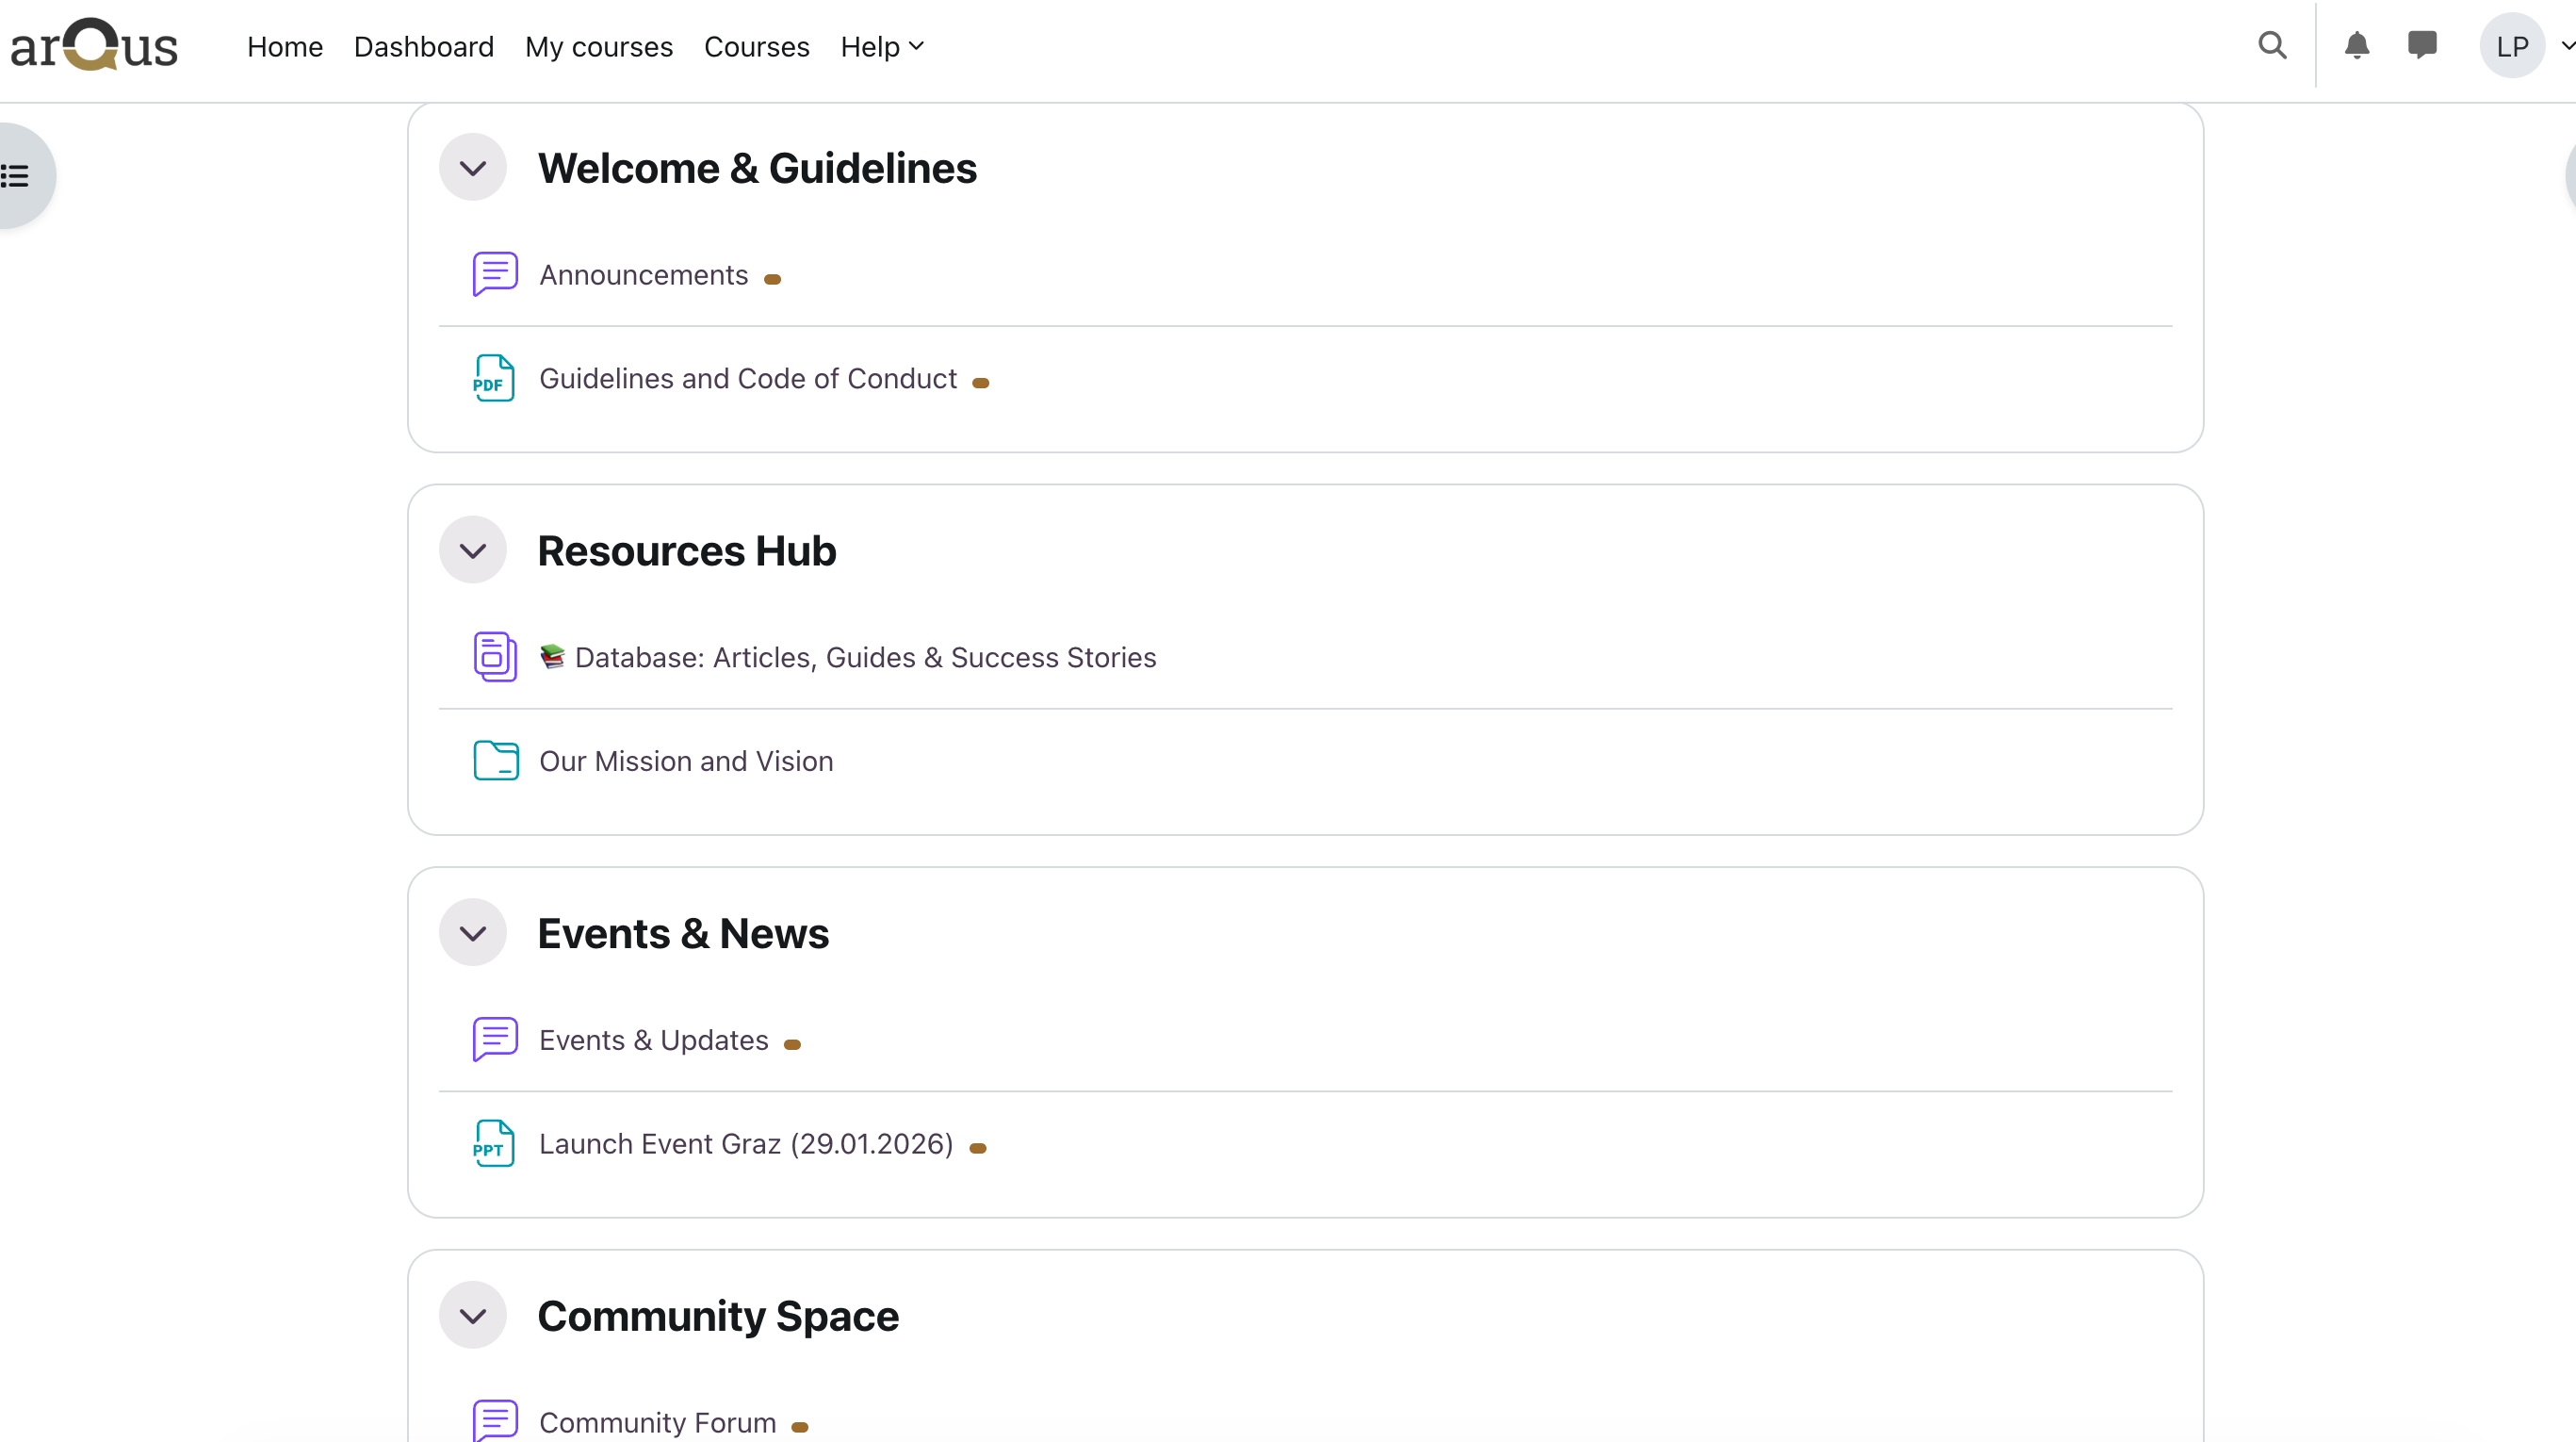The image size is (2576, 1442).
Task: Collapse the Welcome & Guidelines section
Action: 473,168
